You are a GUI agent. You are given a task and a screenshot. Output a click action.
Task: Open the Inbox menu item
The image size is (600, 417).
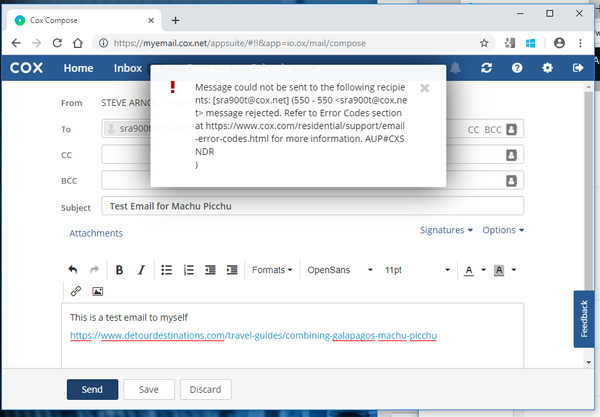(128, 68)
